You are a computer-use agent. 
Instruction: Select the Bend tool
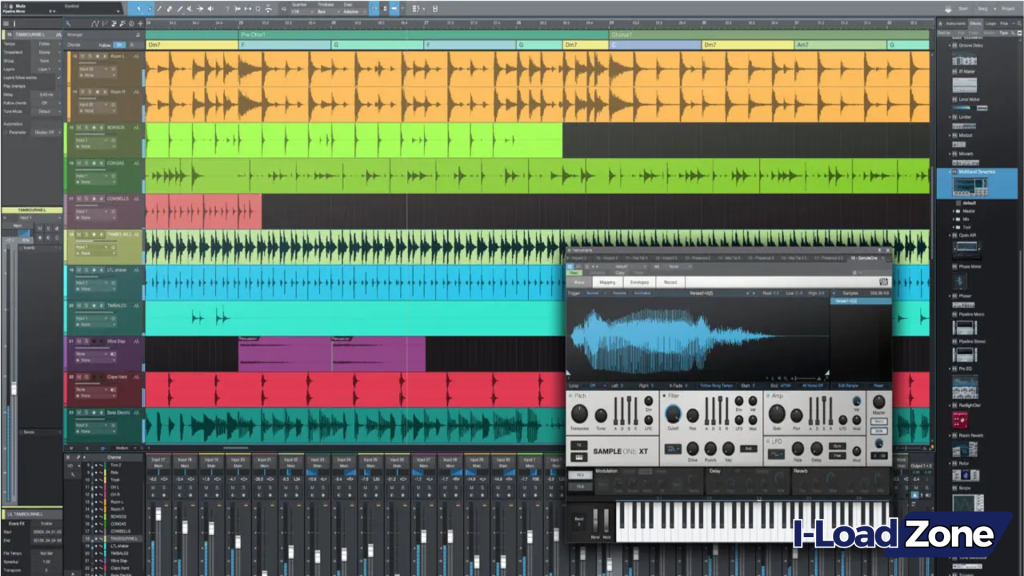click(x=199, y=7)
